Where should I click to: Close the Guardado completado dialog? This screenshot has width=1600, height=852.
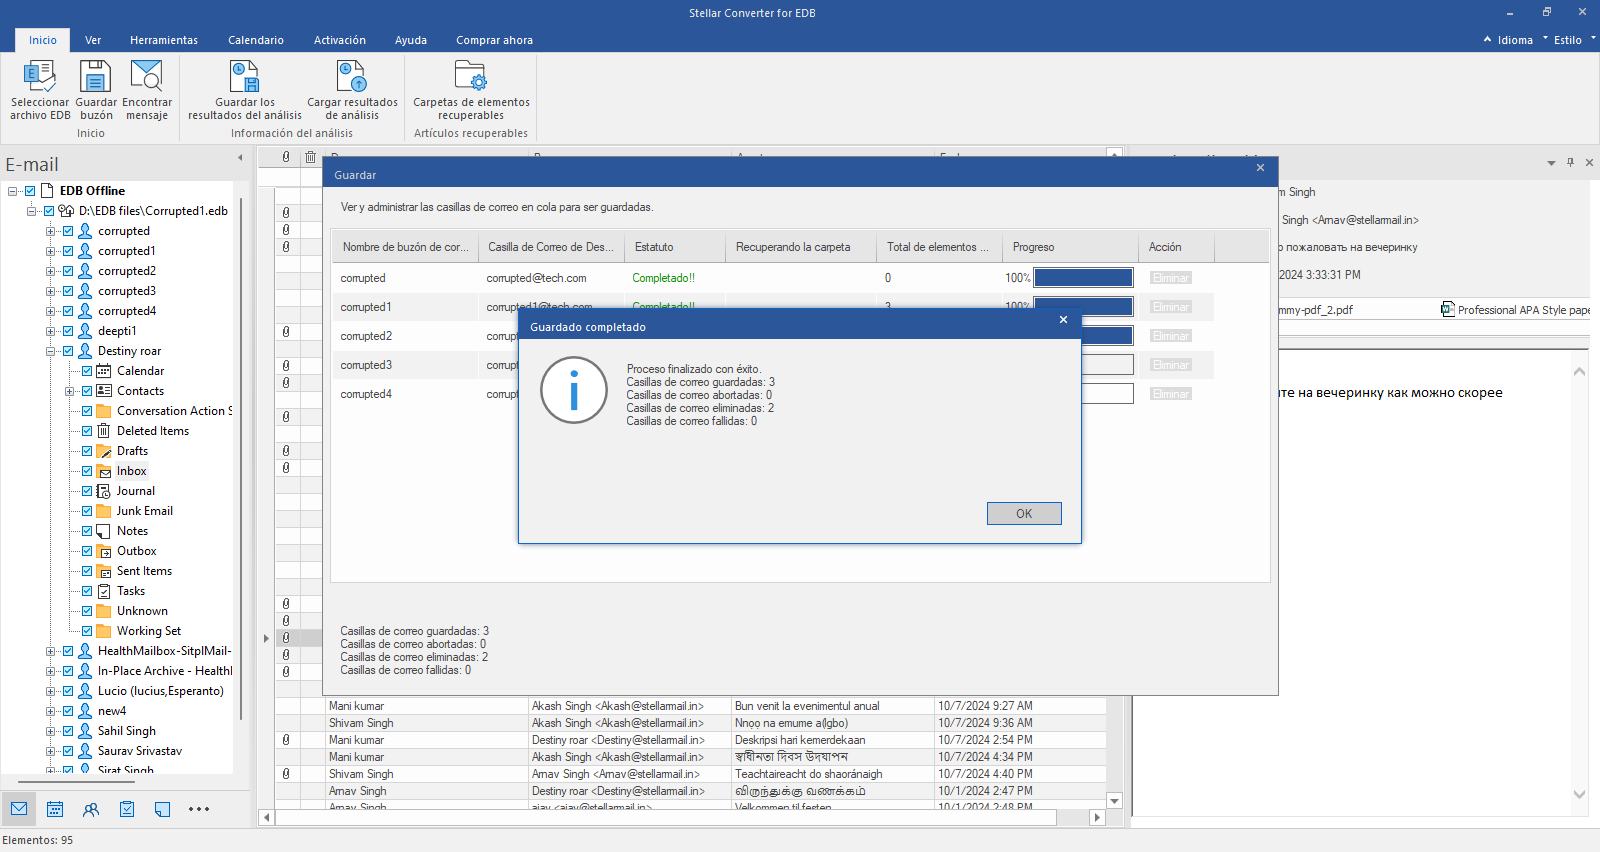coord(1063,320)
